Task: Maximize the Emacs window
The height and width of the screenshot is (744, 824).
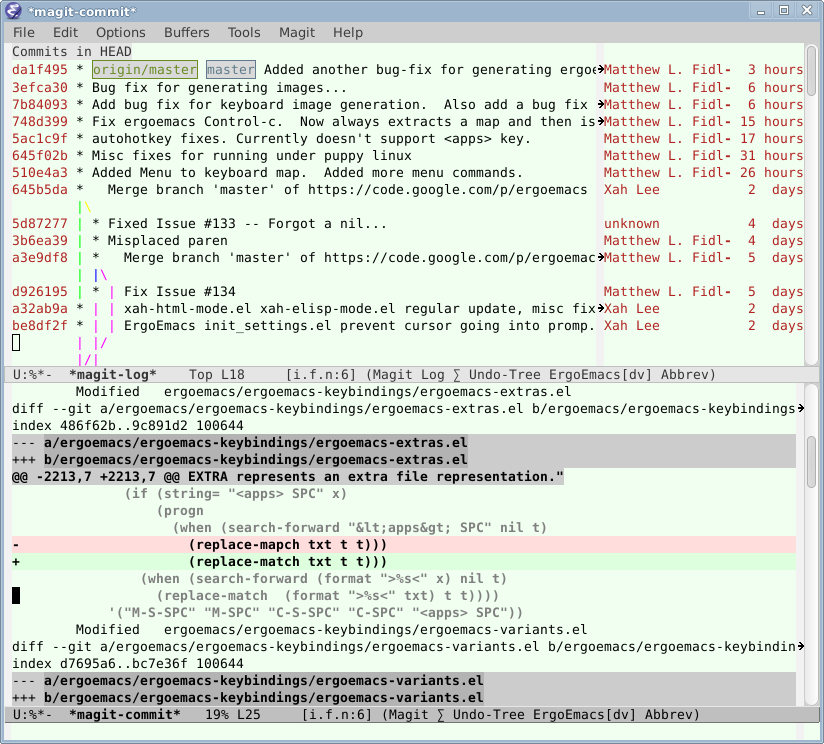Action: coord(784,11)
